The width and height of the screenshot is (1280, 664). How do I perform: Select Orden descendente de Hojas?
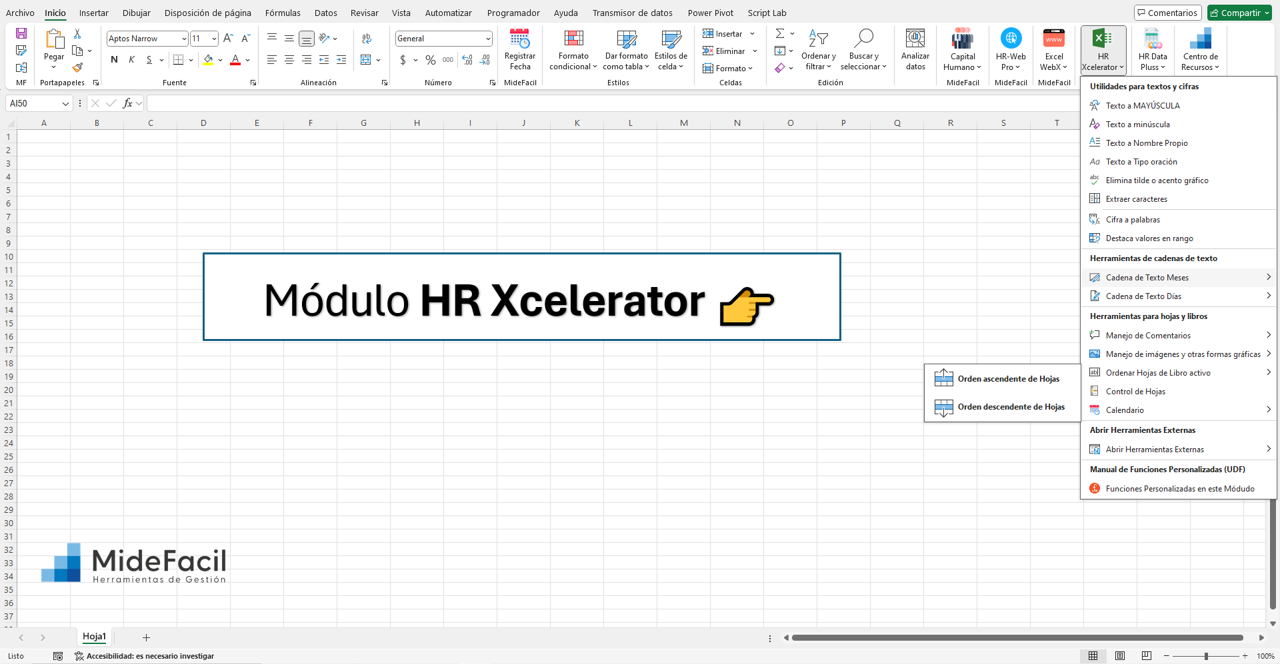[1003, 407]
